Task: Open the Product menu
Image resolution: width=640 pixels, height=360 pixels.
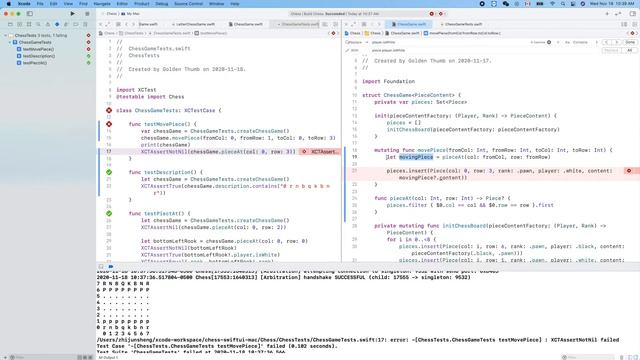Action: click(142, 4)
